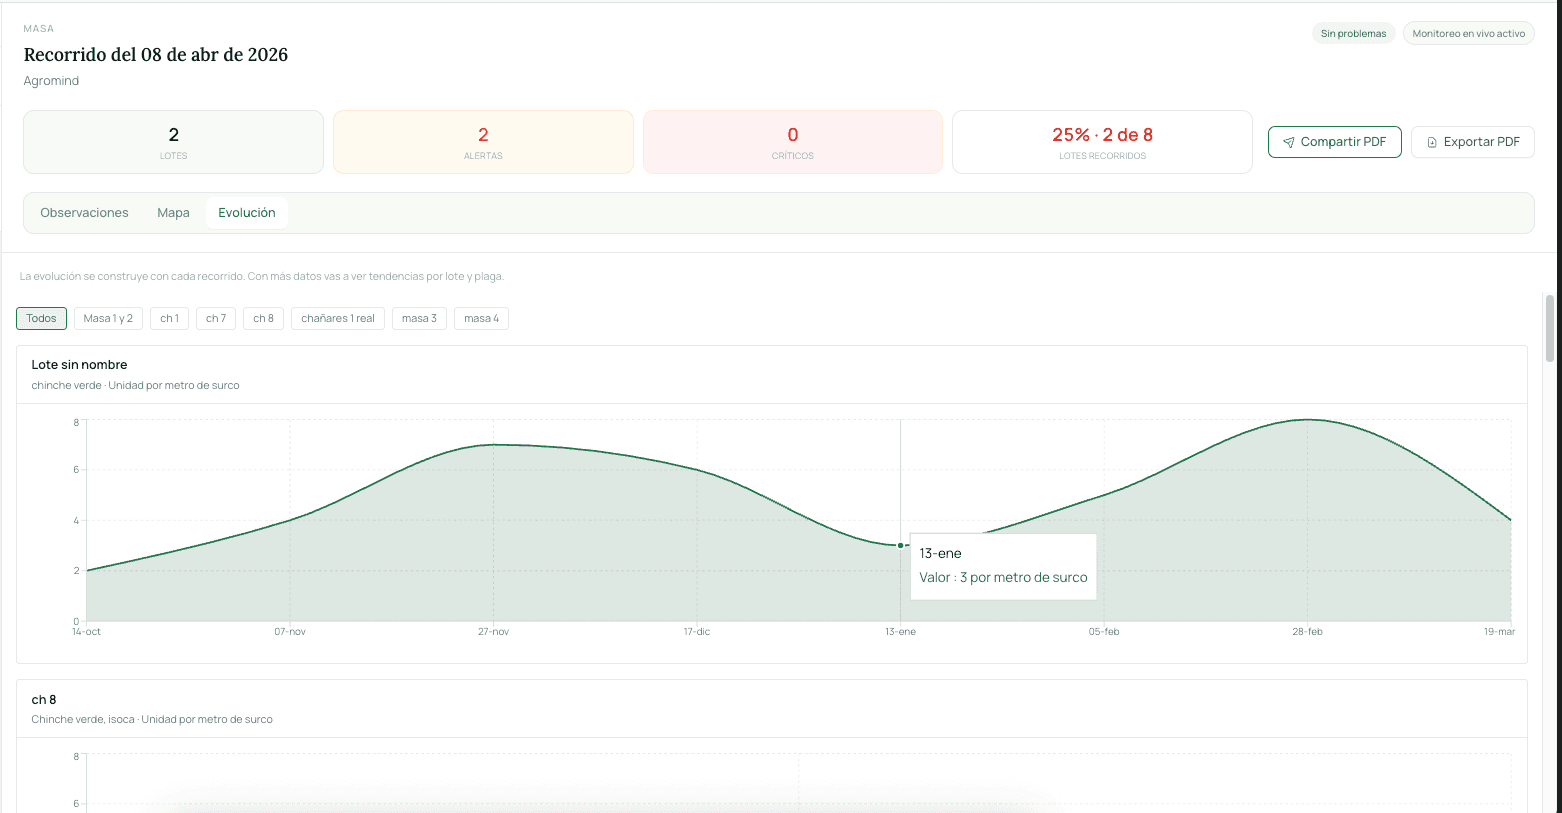Click the 13-ene data point on chart

(900, 545)
